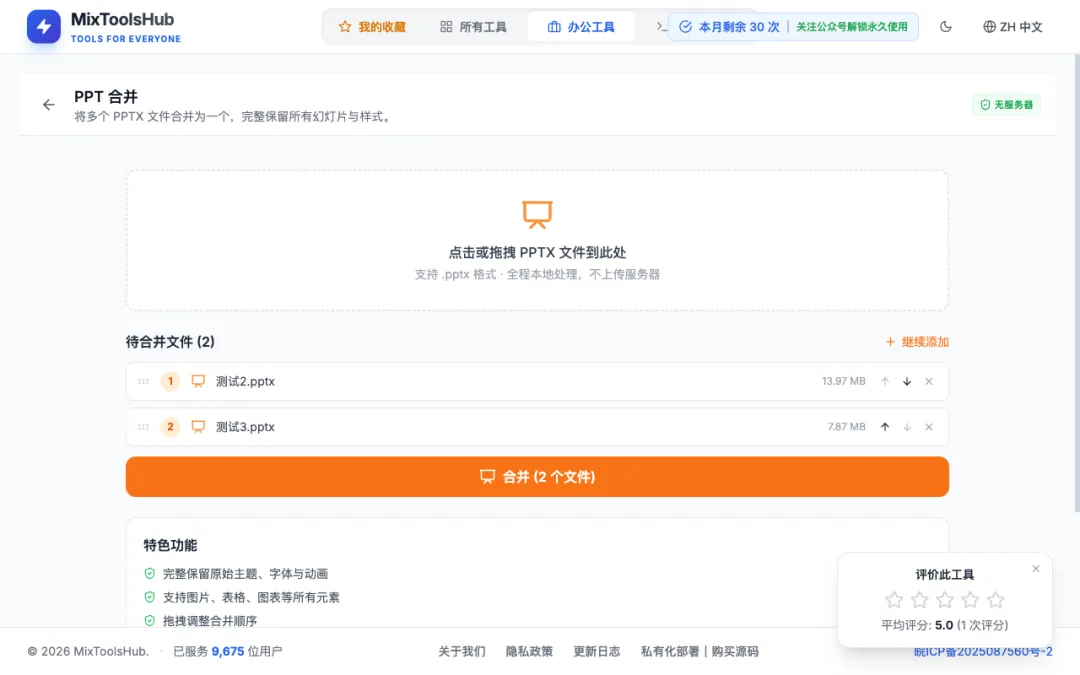Click 关注公众号解锁永久使用 link
This screenshot has height=675, width=1080.
tap(852, 27)
